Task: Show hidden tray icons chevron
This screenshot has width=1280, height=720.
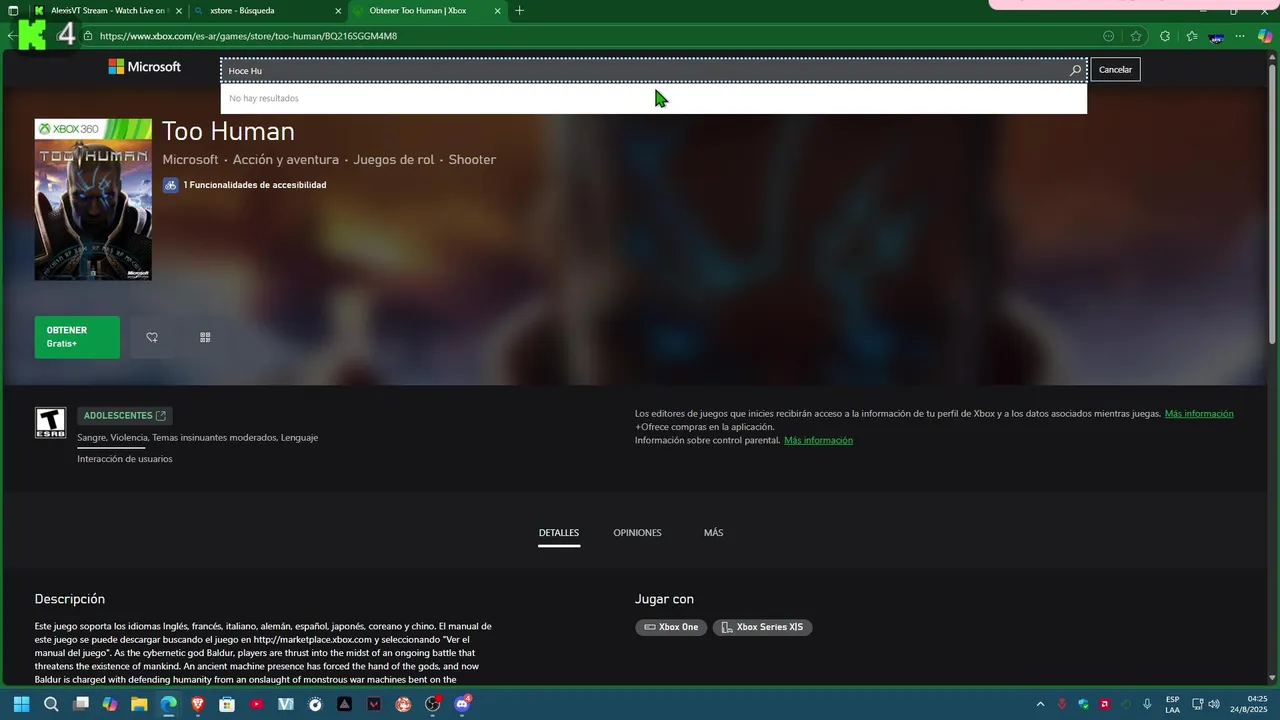Action: [x=1040, y=704]
